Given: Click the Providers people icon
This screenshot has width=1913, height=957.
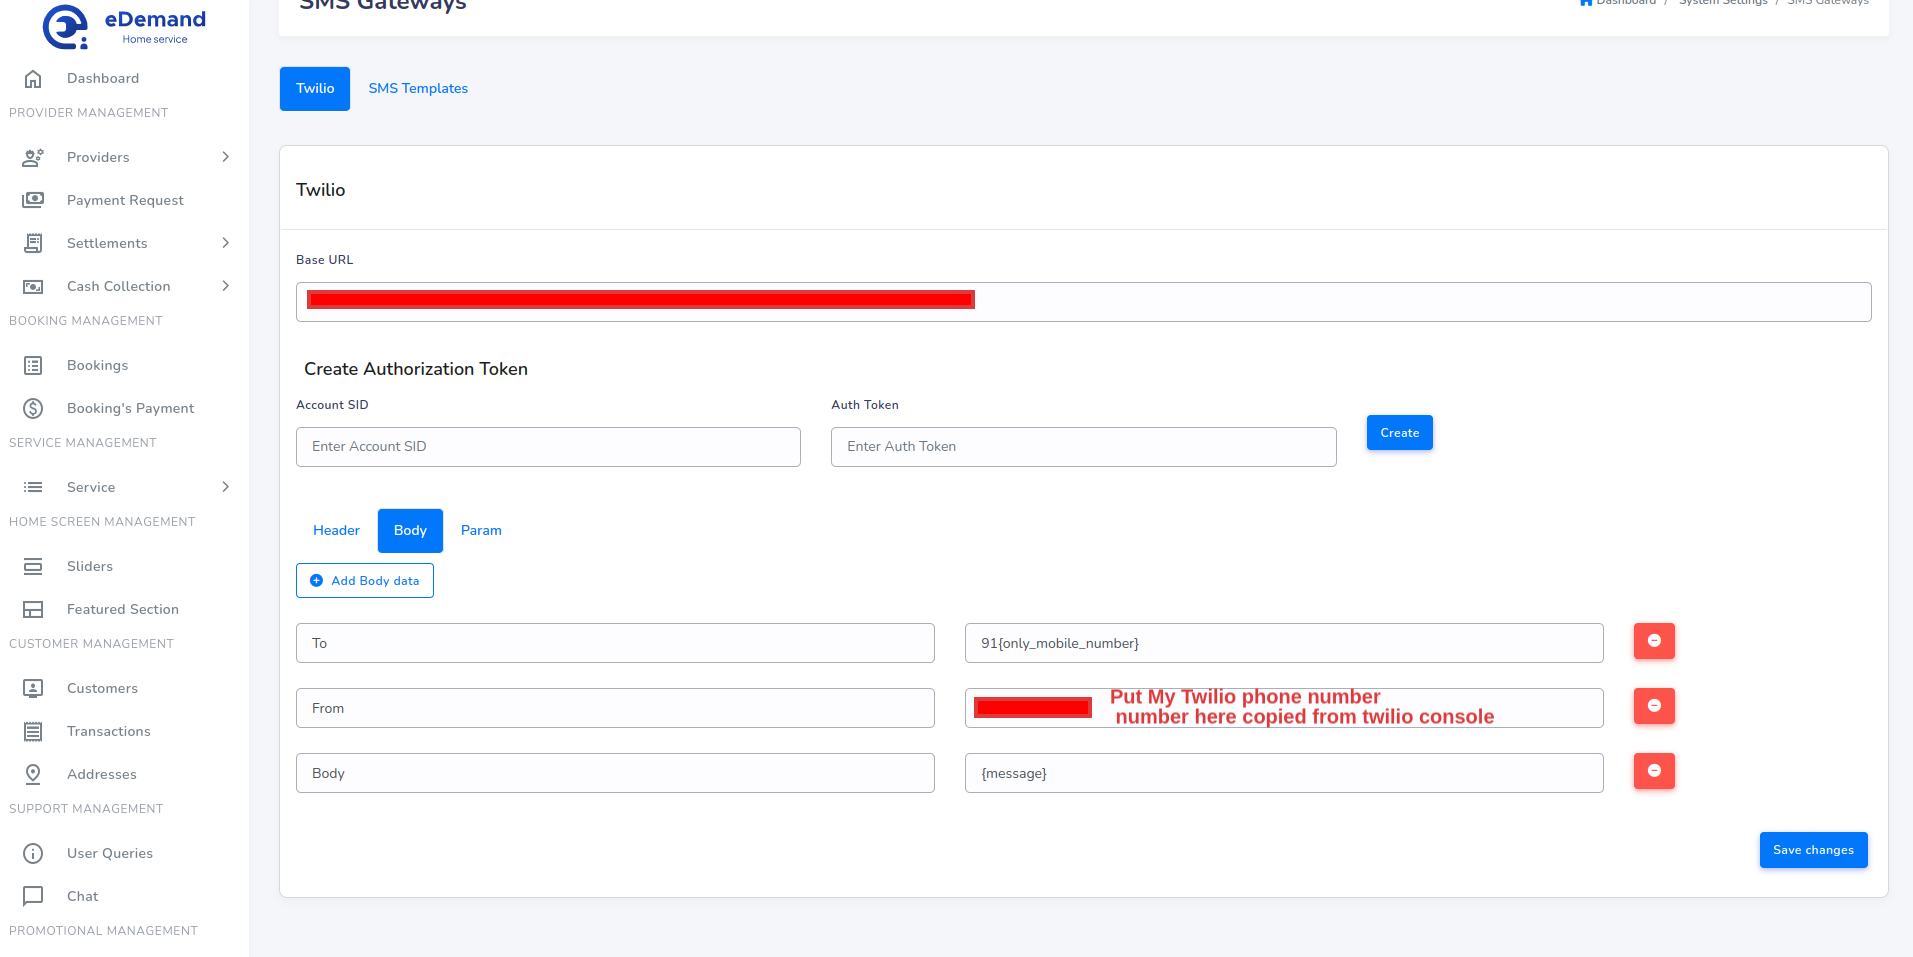Looking at the screenshot, I should point(33,157).
